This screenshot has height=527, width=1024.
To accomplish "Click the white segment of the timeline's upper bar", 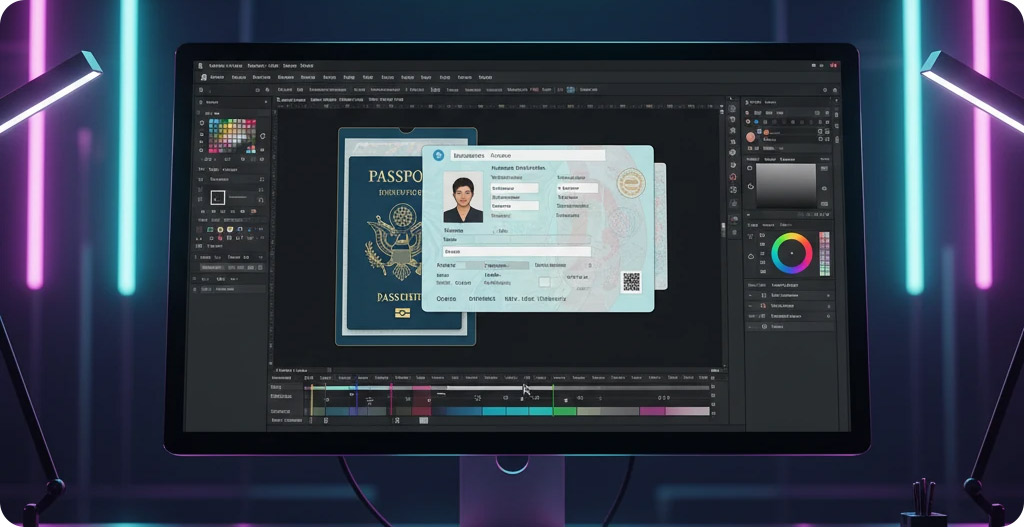I will coord(500,388).
